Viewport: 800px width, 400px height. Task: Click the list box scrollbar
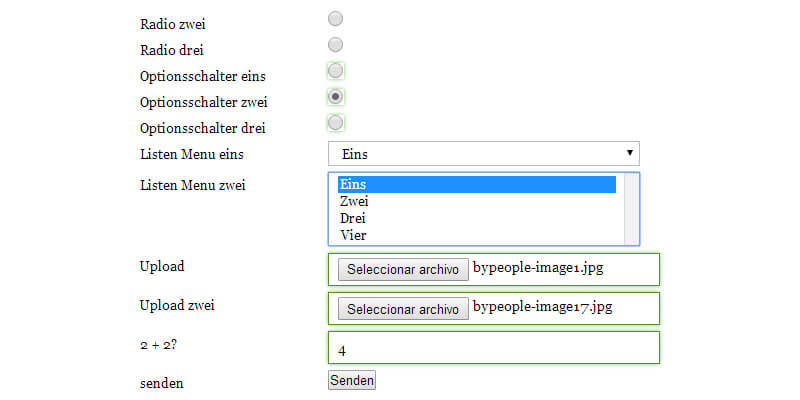tap(631, 208)
